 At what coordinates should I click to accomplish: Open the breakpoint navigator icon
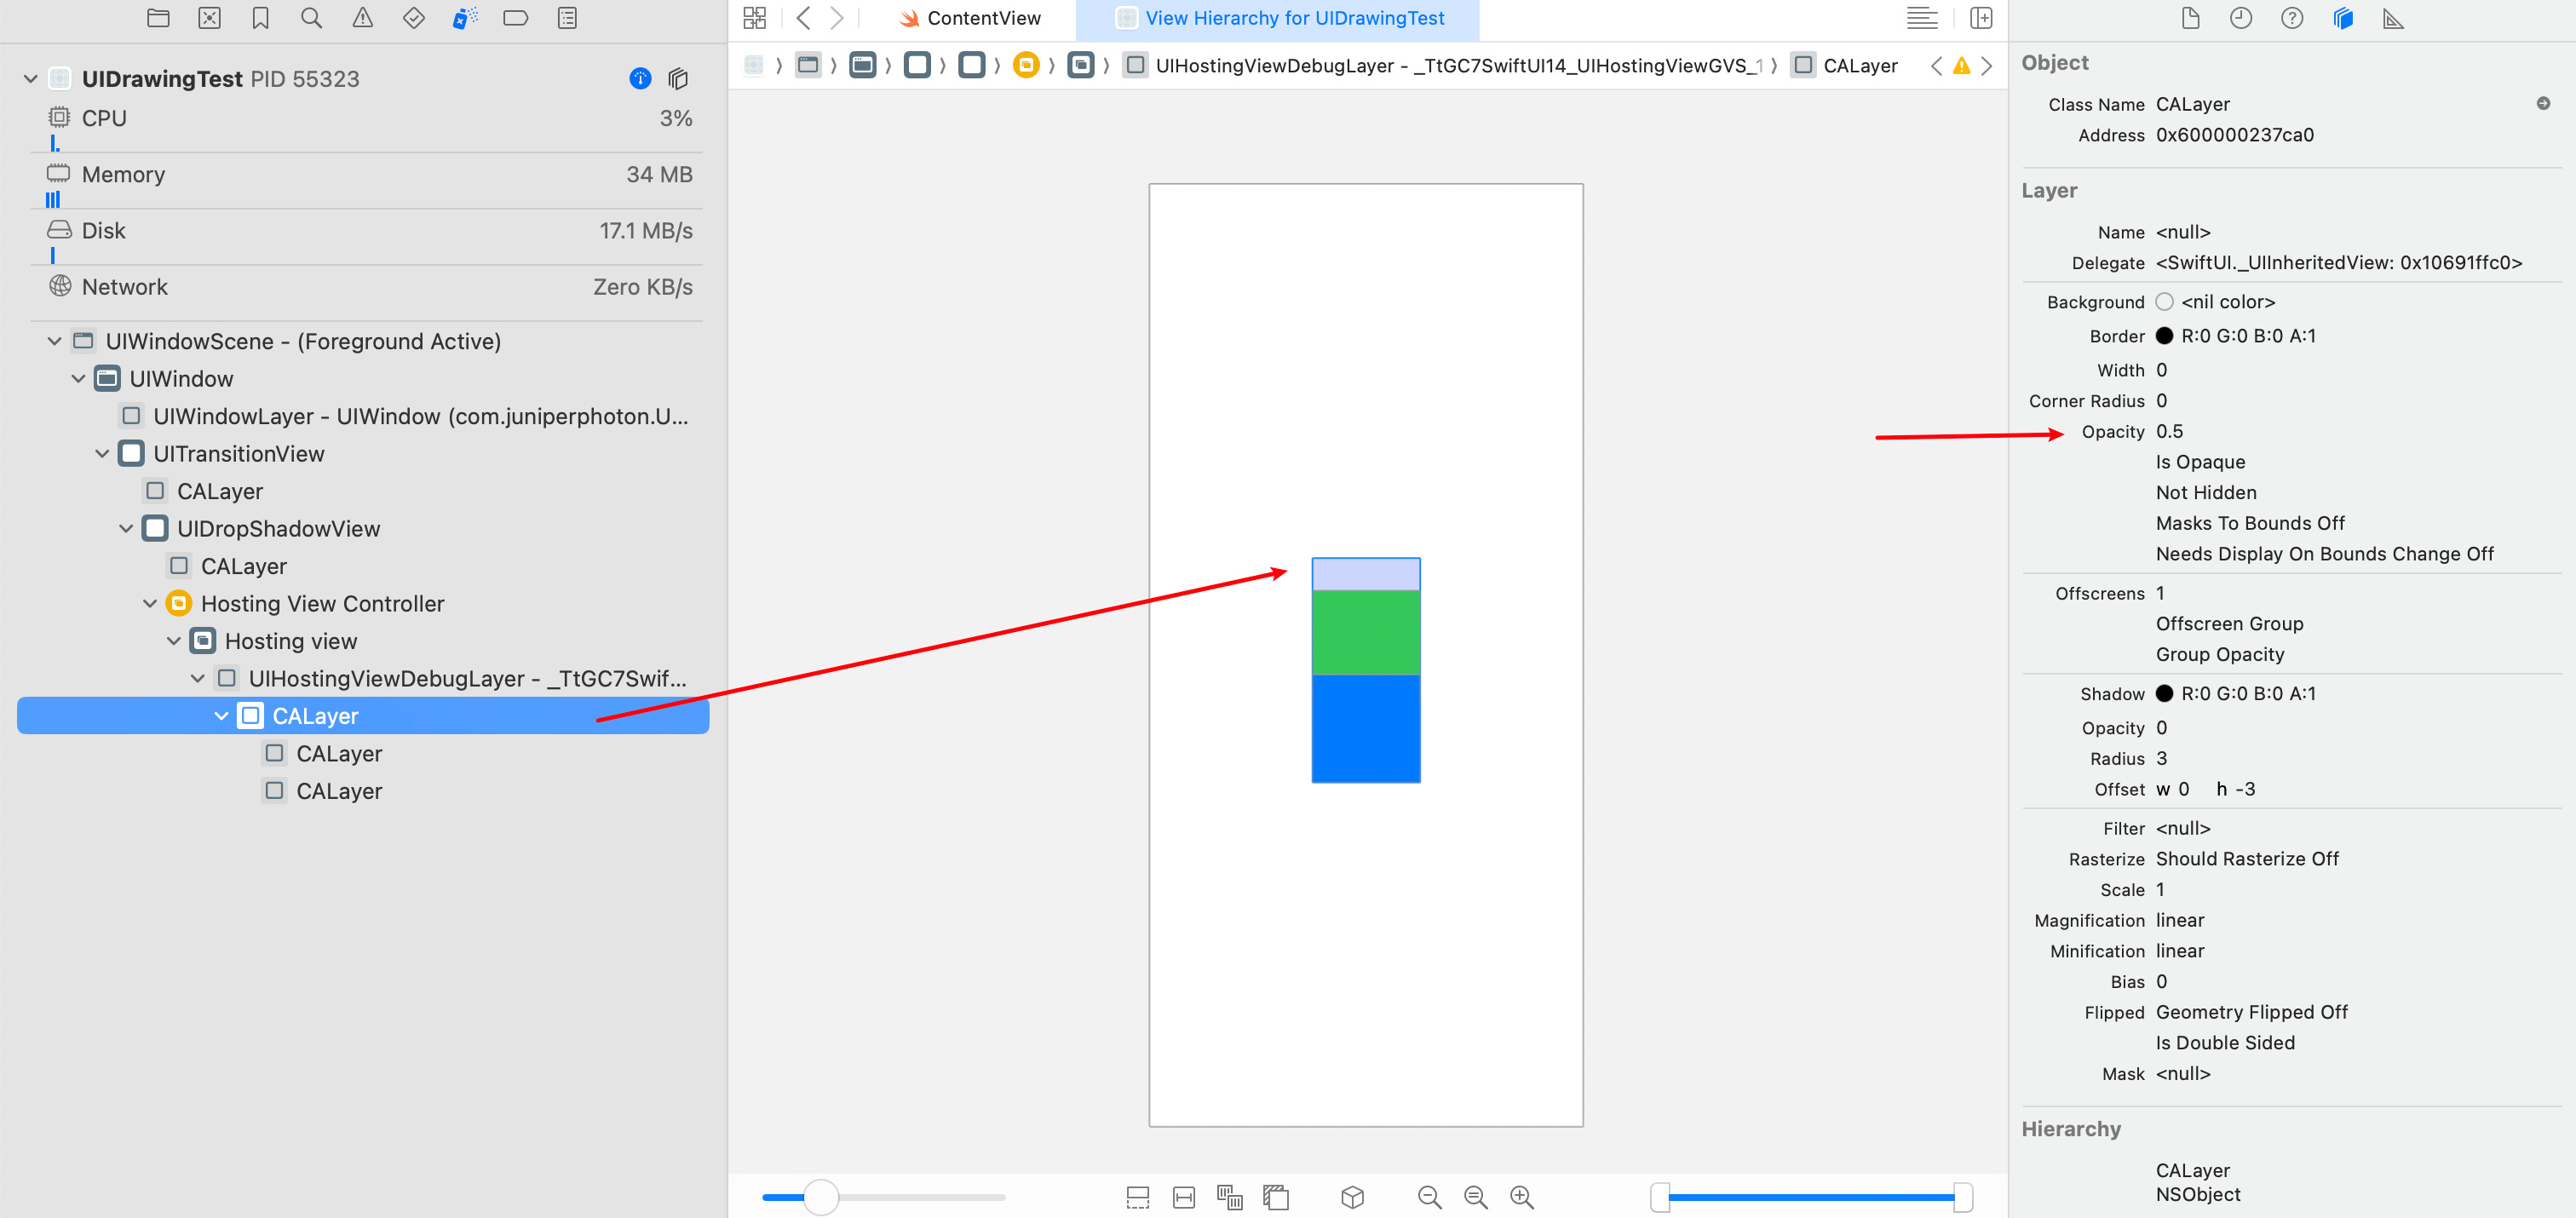515,18
